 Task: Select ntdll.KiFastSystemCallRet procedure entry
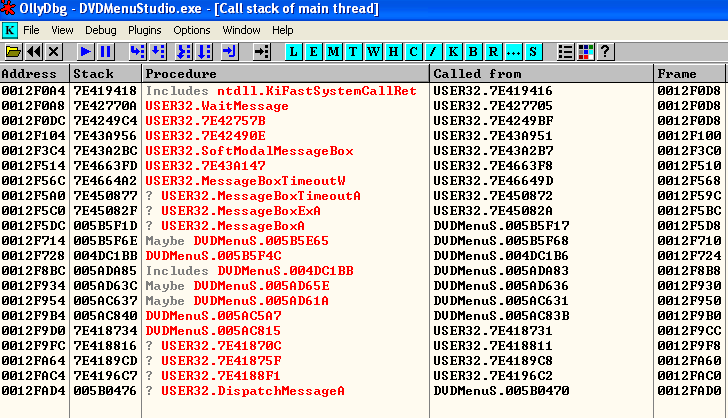click(x=317, y=91)
